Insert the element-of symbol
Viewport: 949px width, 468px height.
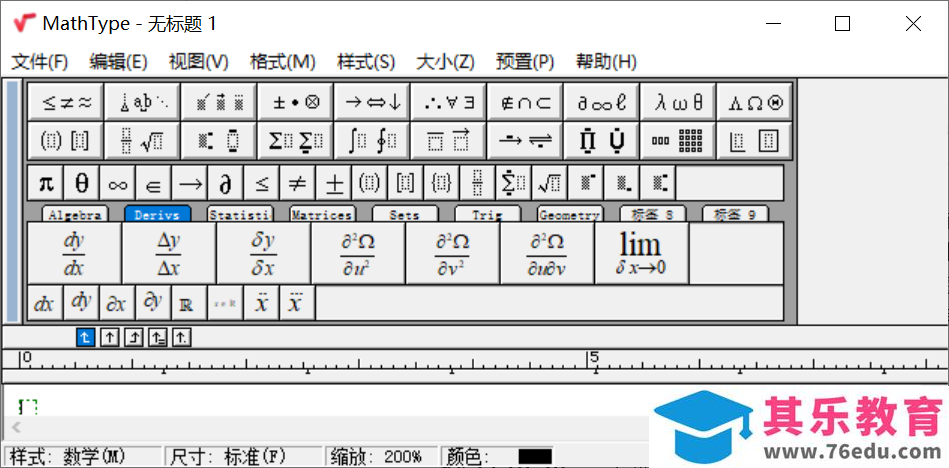(x=154, y=183)
